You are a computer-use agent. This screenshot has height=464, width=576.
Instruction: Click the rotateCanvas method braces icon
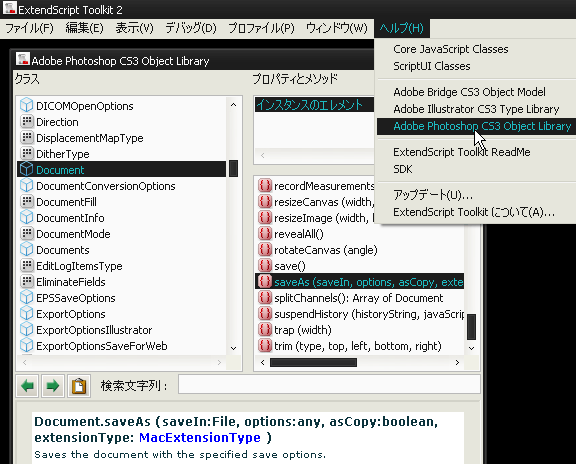point(264,249)
